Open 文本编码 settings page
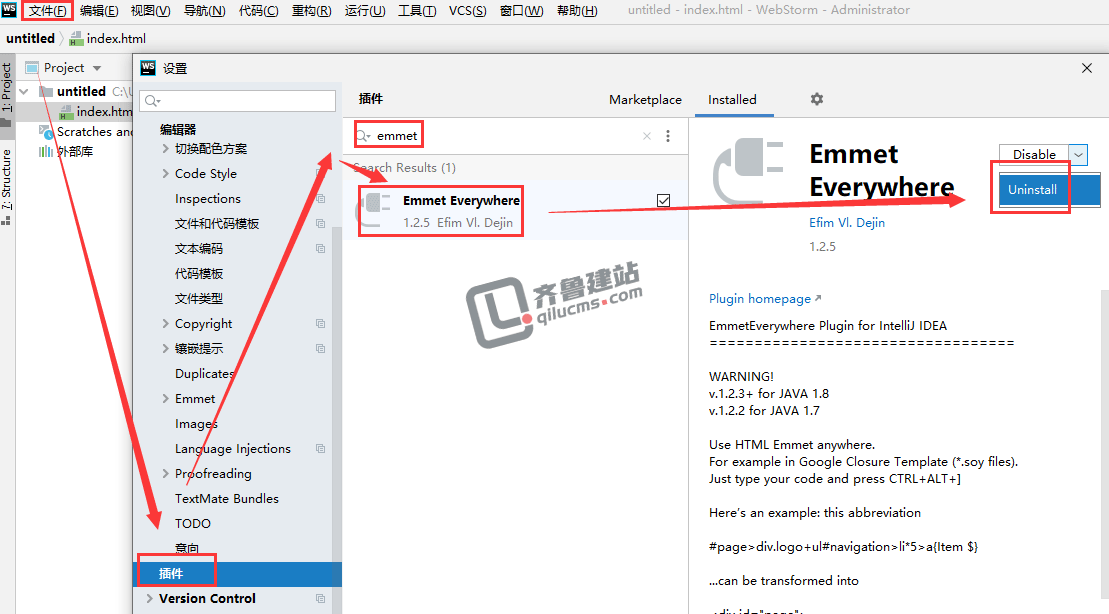The width and height of the screenshot is (1109, 614). pos(199,248)
